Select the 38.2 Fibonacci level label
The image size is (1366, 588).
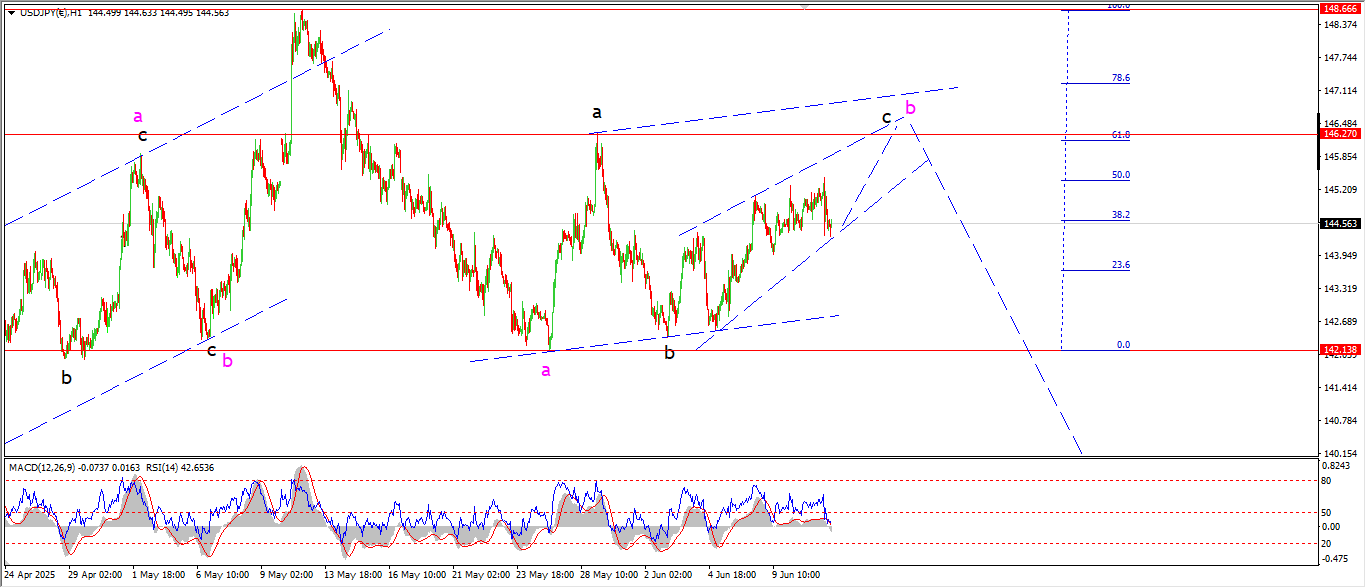1121,215
